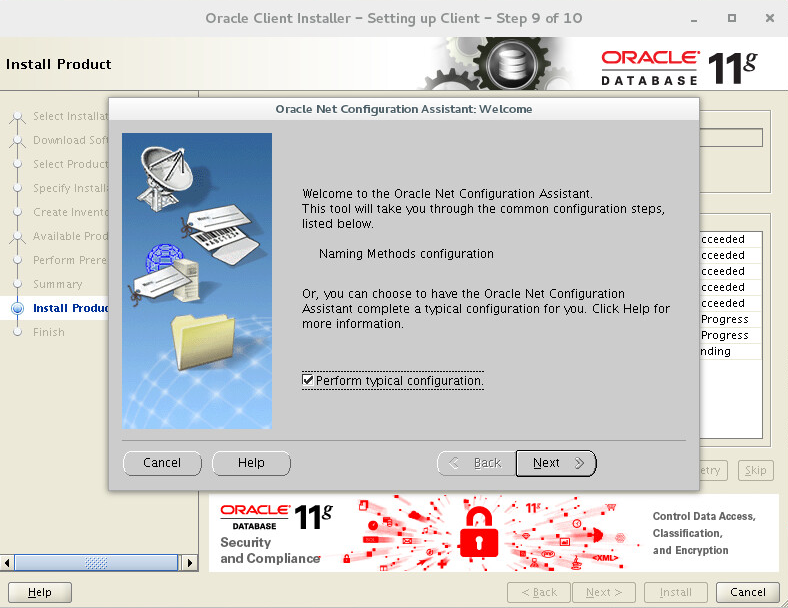This screenshot has width=788, height=608.
Task: Click the Install Product step bullet
Action: click(18, 308)
